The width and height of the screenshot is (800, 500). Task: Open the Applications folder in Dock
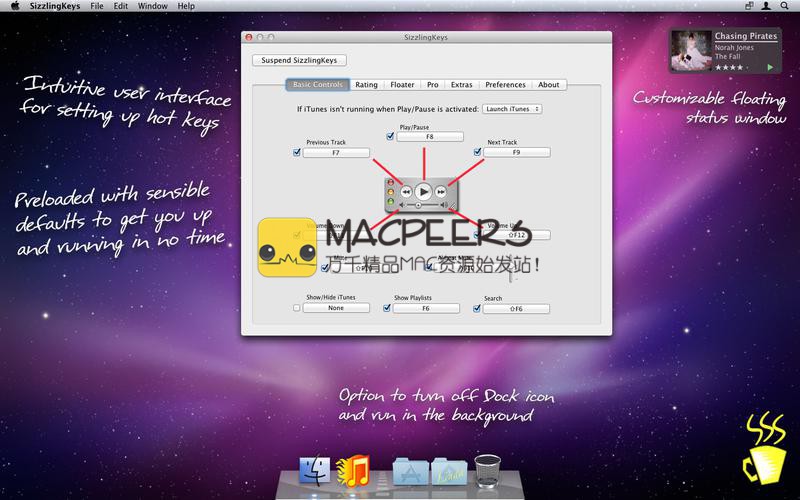point(411,470)
